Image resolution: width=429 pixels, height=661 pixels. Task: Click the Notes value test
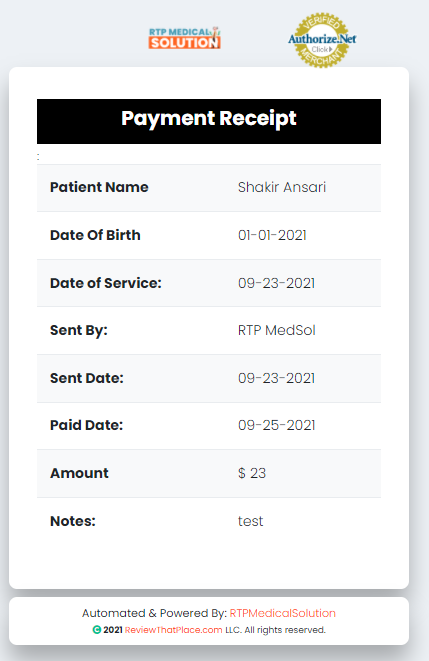[250, 521]
